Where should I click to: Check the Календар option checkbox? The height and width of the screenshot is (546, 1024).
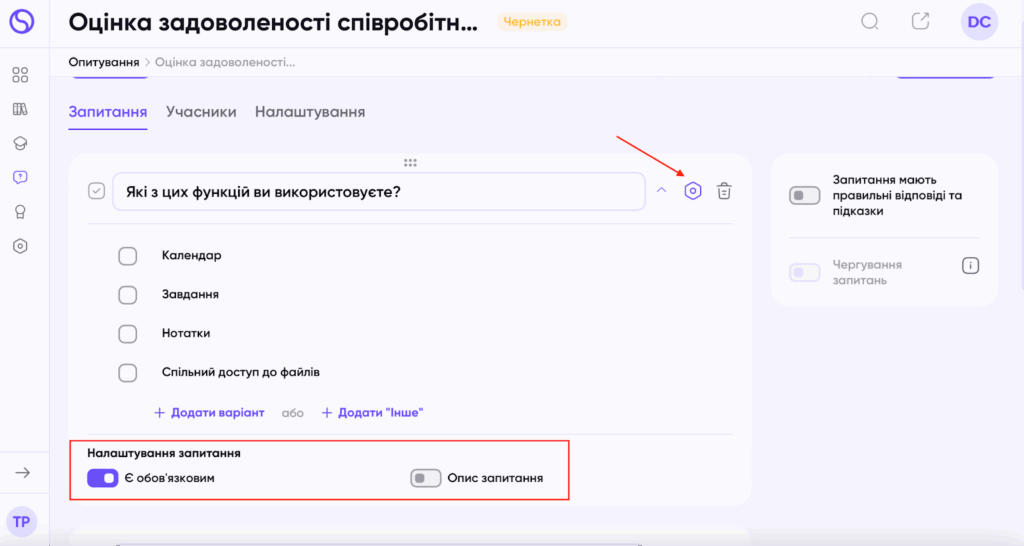point(128,256)
